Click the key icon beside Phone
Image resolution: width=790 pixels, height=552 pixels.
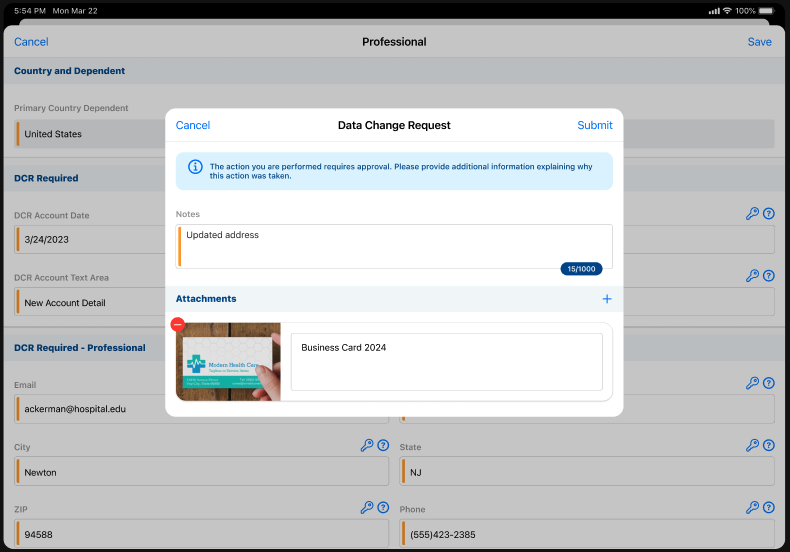pyautogui.click(x=752, y=508)
